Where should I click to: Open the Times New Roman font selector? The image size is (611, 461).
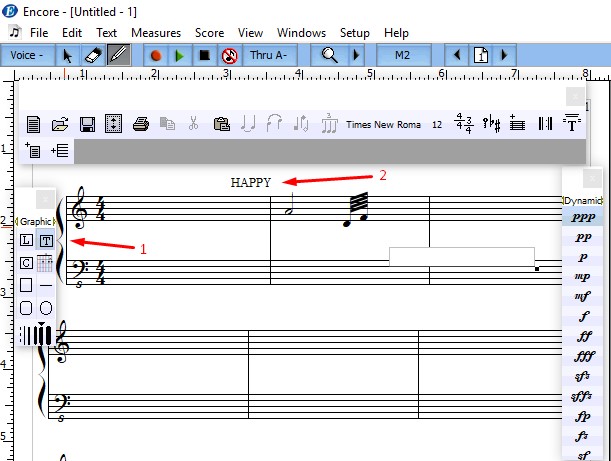[x=383, y=125]
